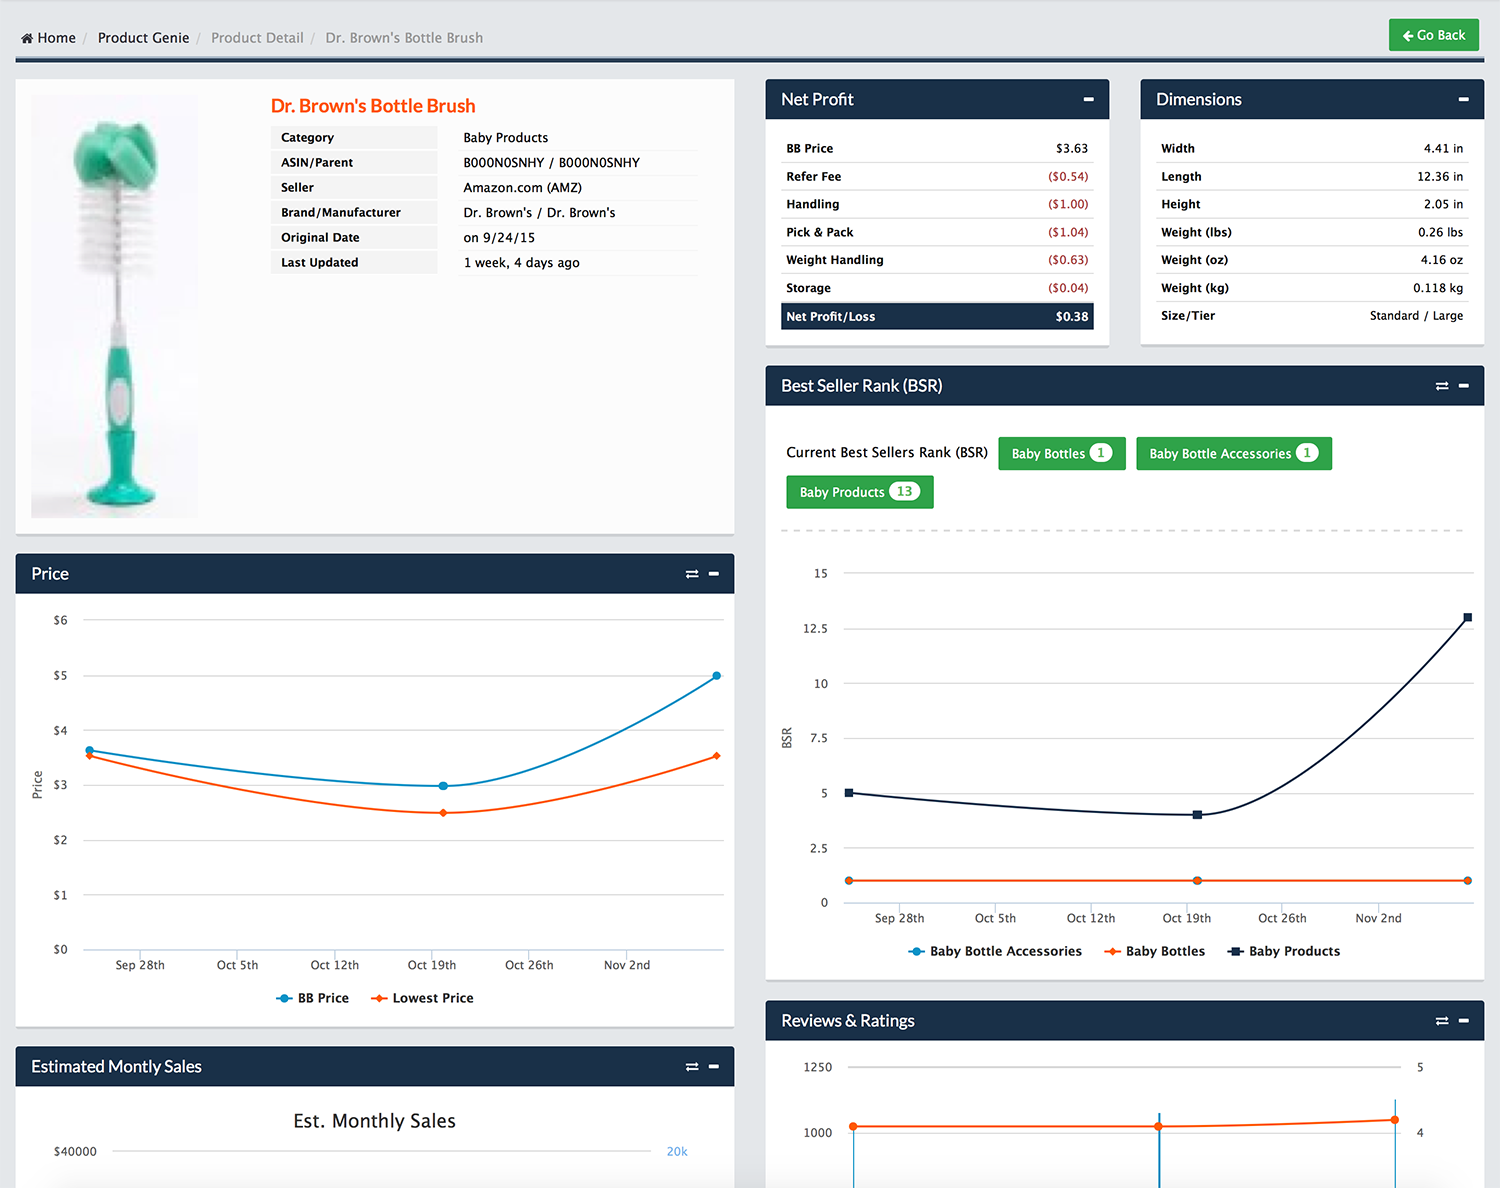Click the Brand/Manufacturer value Dr. Brown's / Dr. Brown's
1500x1188 pixels.
539,213
